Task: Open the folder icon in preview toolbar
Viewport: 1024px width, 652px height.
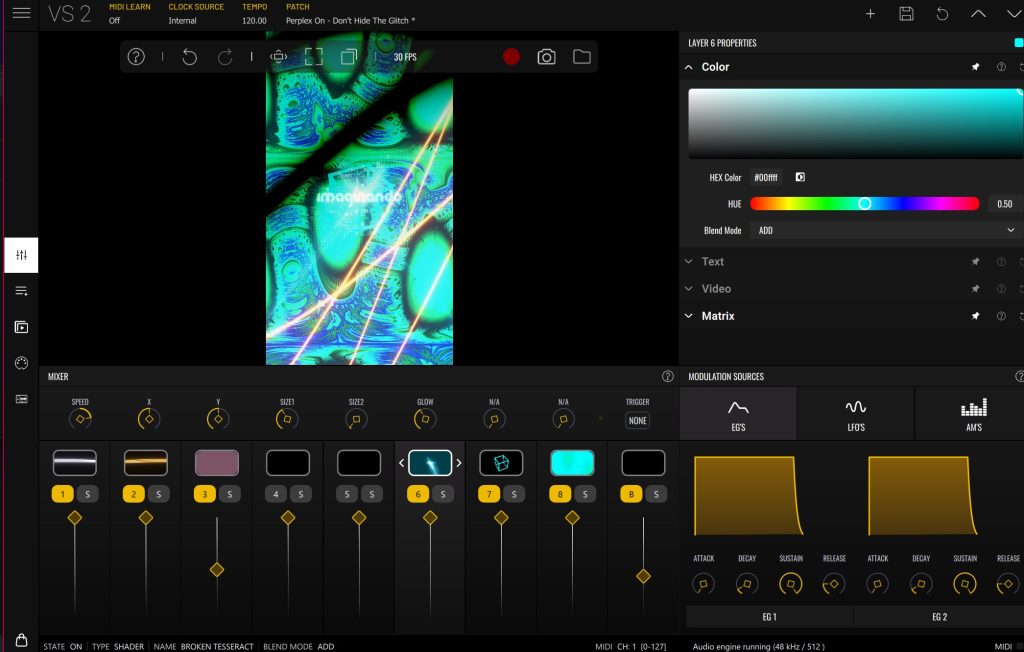Action: coord(581,57)
